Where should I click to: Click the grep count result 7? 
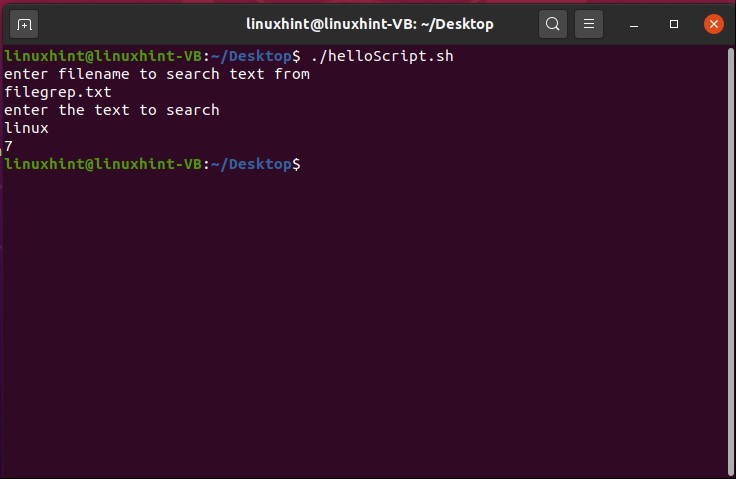(x=9, y=146)
